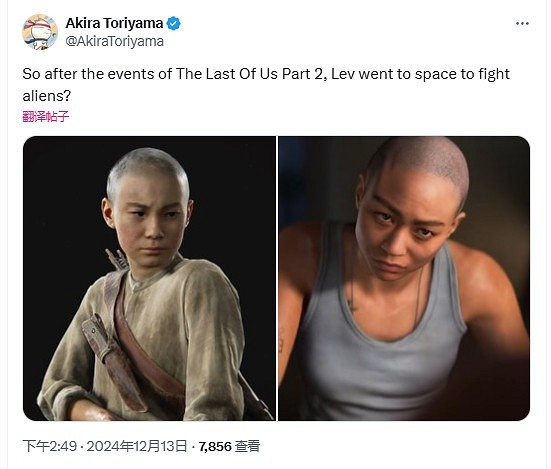The width and height of the screenshot is (551, 469).
Task: Open the three-dot more options menu
Action: pos(522,24)
